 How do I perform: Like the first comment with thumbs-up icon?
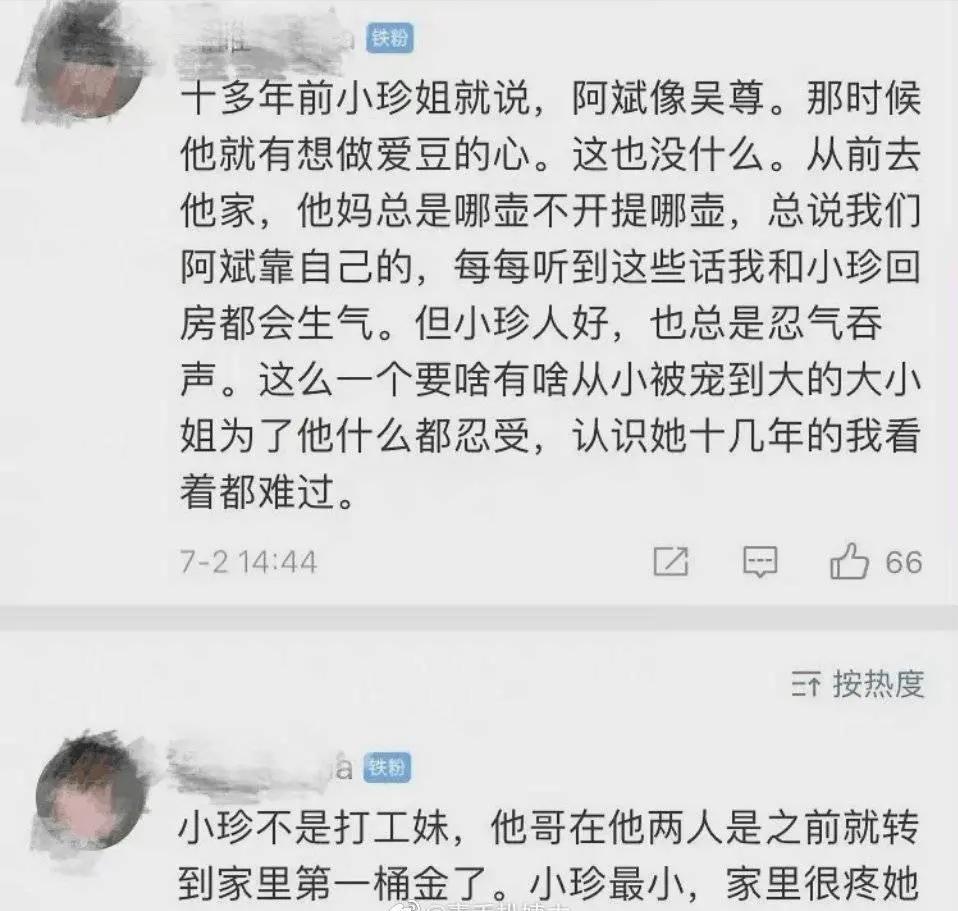tap(849, 561)
